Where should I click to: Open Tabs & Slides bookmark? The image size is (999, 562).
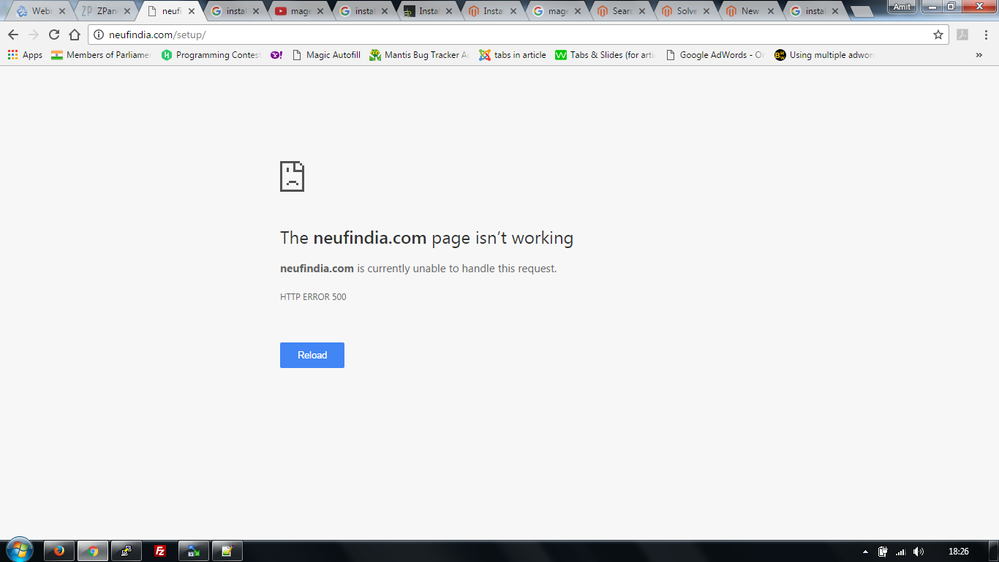coord(605,55)
